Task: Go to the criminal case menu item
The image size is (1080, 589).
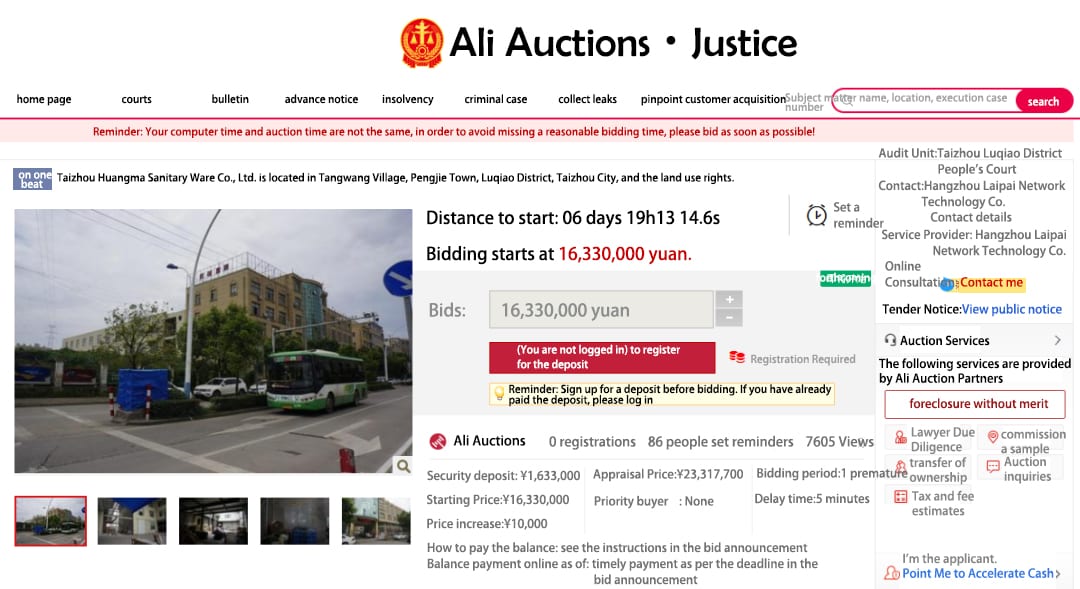Action: (495, 99)
